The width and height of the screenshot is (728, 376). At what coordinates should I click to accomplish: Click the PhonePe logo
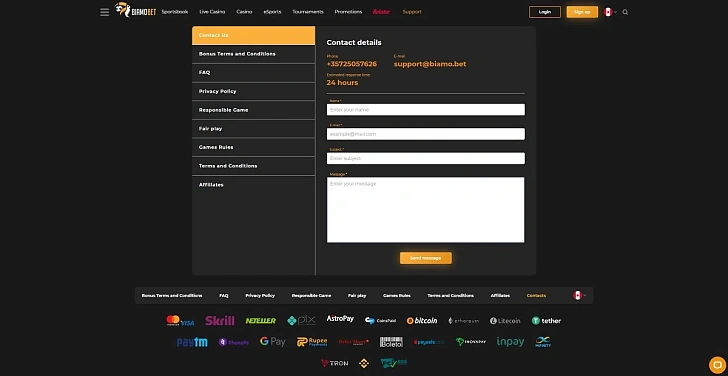234,343
